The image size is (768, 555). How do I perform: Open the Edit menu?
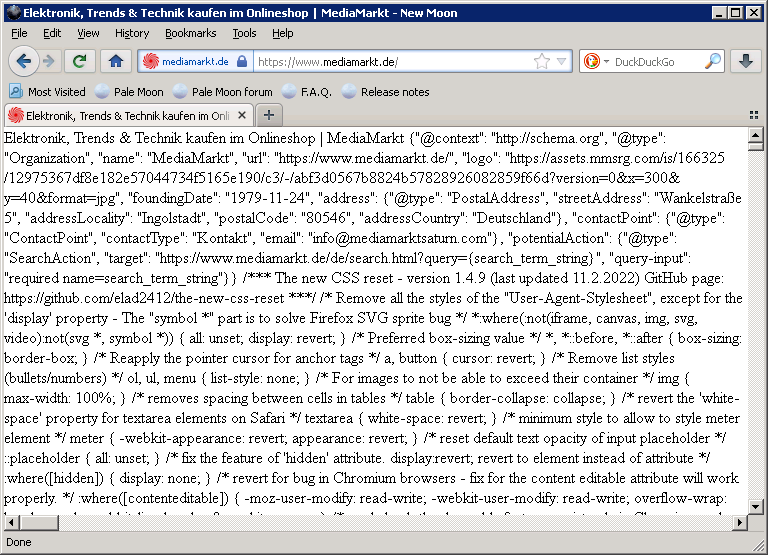52,33
